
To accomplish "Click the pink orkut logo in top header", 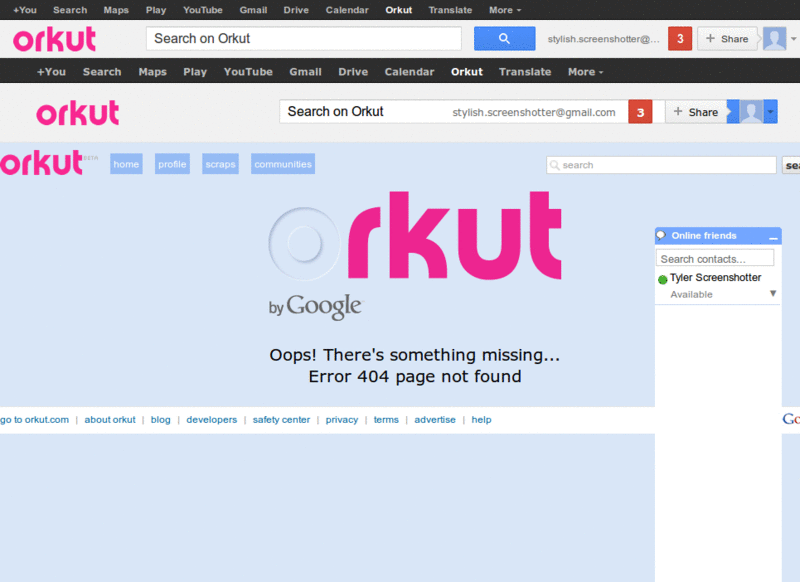I will pyautogui.click(x=55, y=39).
